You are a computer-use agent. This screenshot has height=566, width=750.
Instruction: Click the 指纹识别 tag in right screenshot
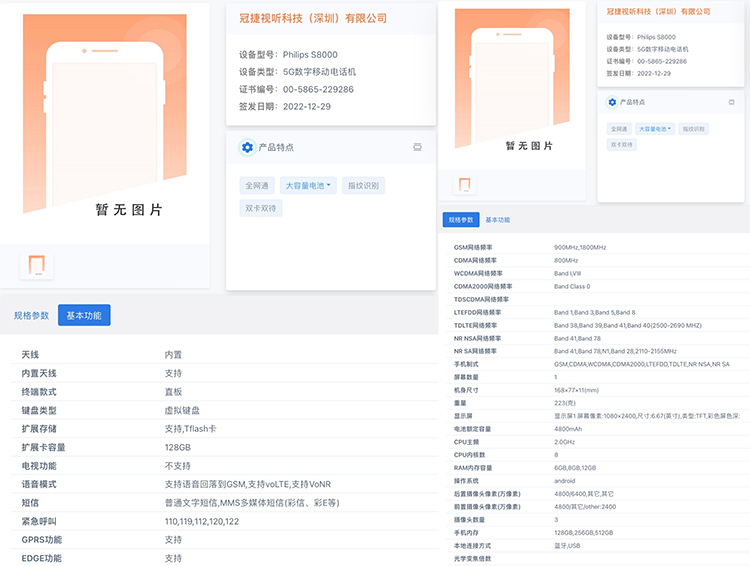pyautogui.click(x=694, y=129)
